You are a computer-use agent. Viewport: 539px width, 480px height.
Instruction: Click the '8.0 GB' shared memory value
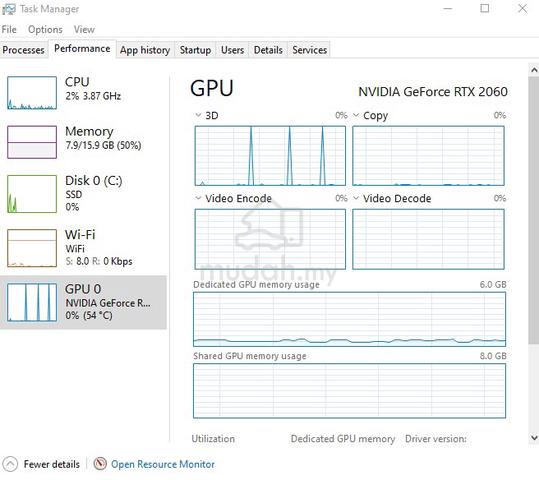[x=493, y=356]
